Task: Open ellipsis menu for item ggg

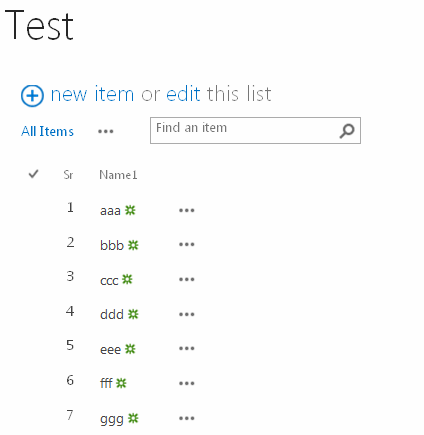Action: [x=187, y=418]
